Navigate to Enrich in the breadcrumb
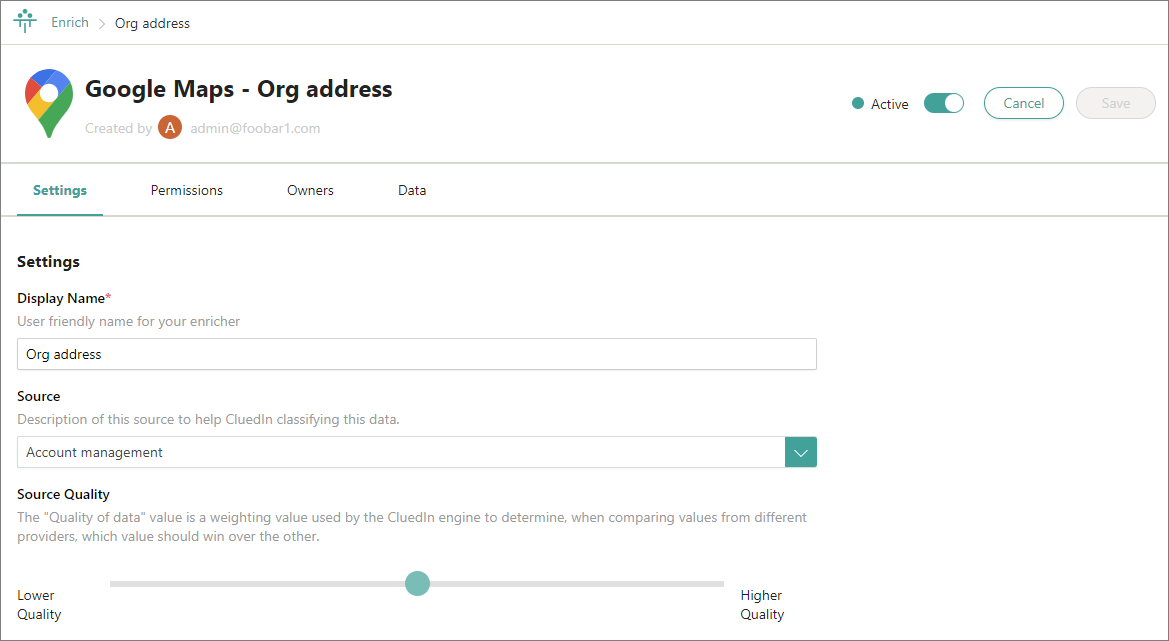The width and height of the screenshot is (1169, 641). pos(70,22)
